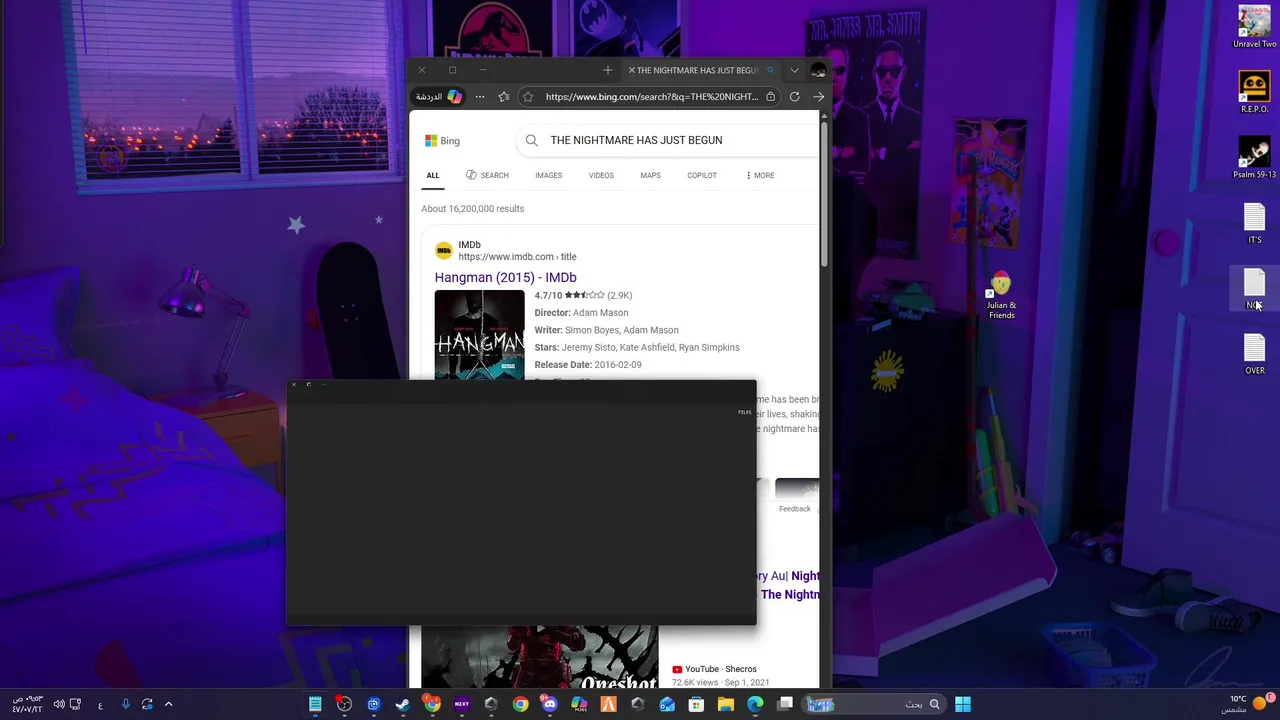
Task: Open the Hangman (2015) - IMDb link
Action: 505,277
